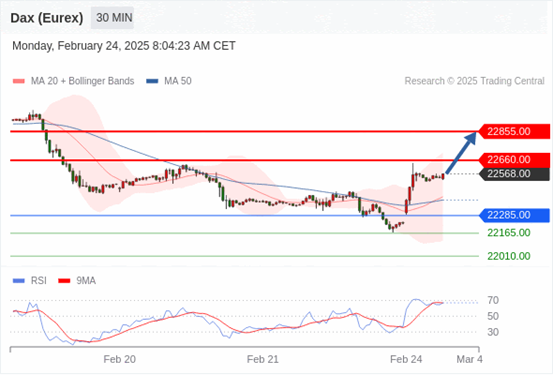Click the 22568.00 current price tag
Image resolution: width=553 pixels, height=375 pixels.
click(x=514, y=174)
